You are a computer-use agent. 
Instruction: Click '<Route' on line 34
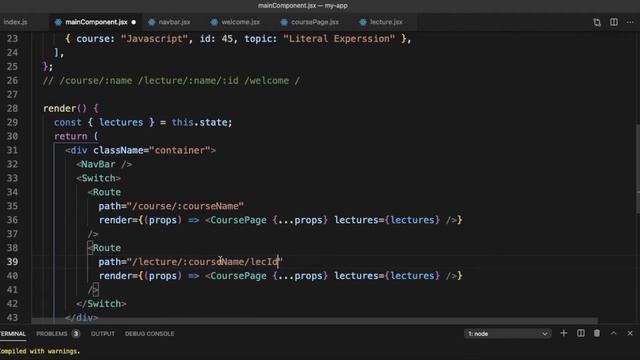104,192
